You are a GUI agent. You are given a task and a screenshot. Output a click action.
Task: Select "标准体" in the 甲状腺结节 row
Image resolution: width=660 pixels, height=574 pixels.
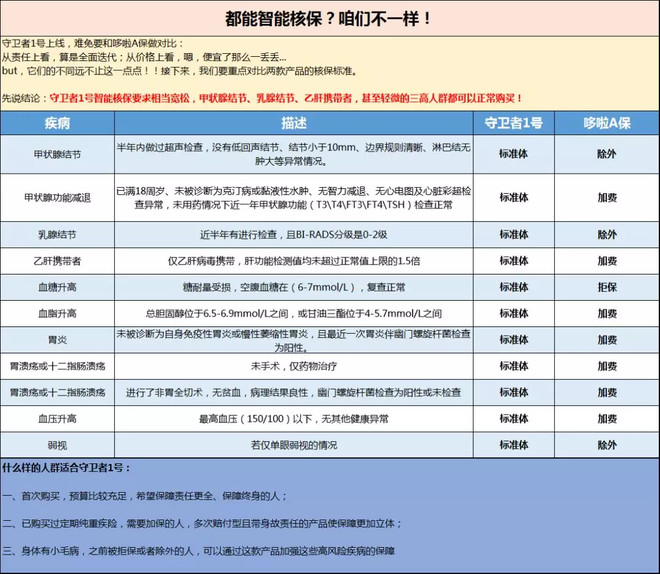(514, 154)
